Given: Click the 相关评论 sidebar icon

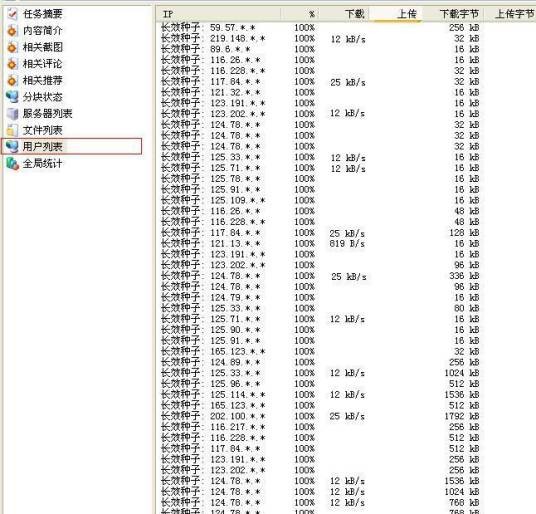Looking at the screenshot, I should [12, 64].
